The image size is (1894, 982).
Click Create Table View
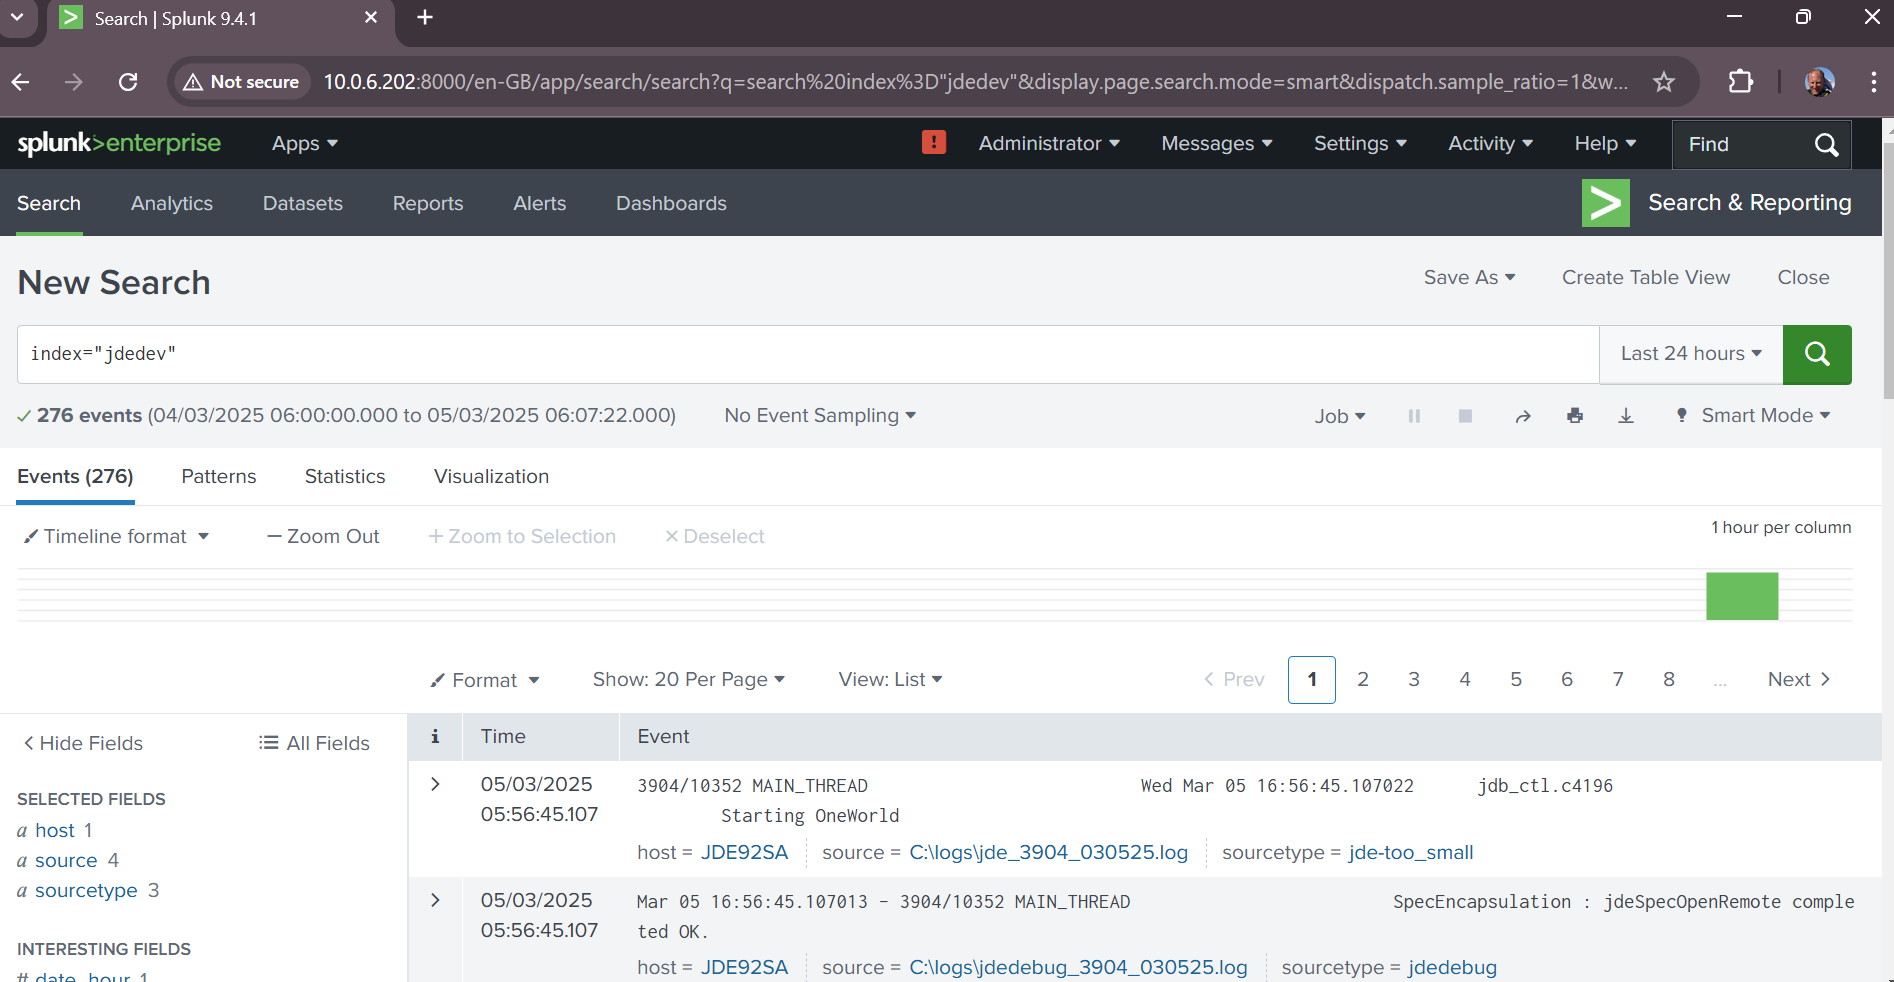pos(1645,278)
